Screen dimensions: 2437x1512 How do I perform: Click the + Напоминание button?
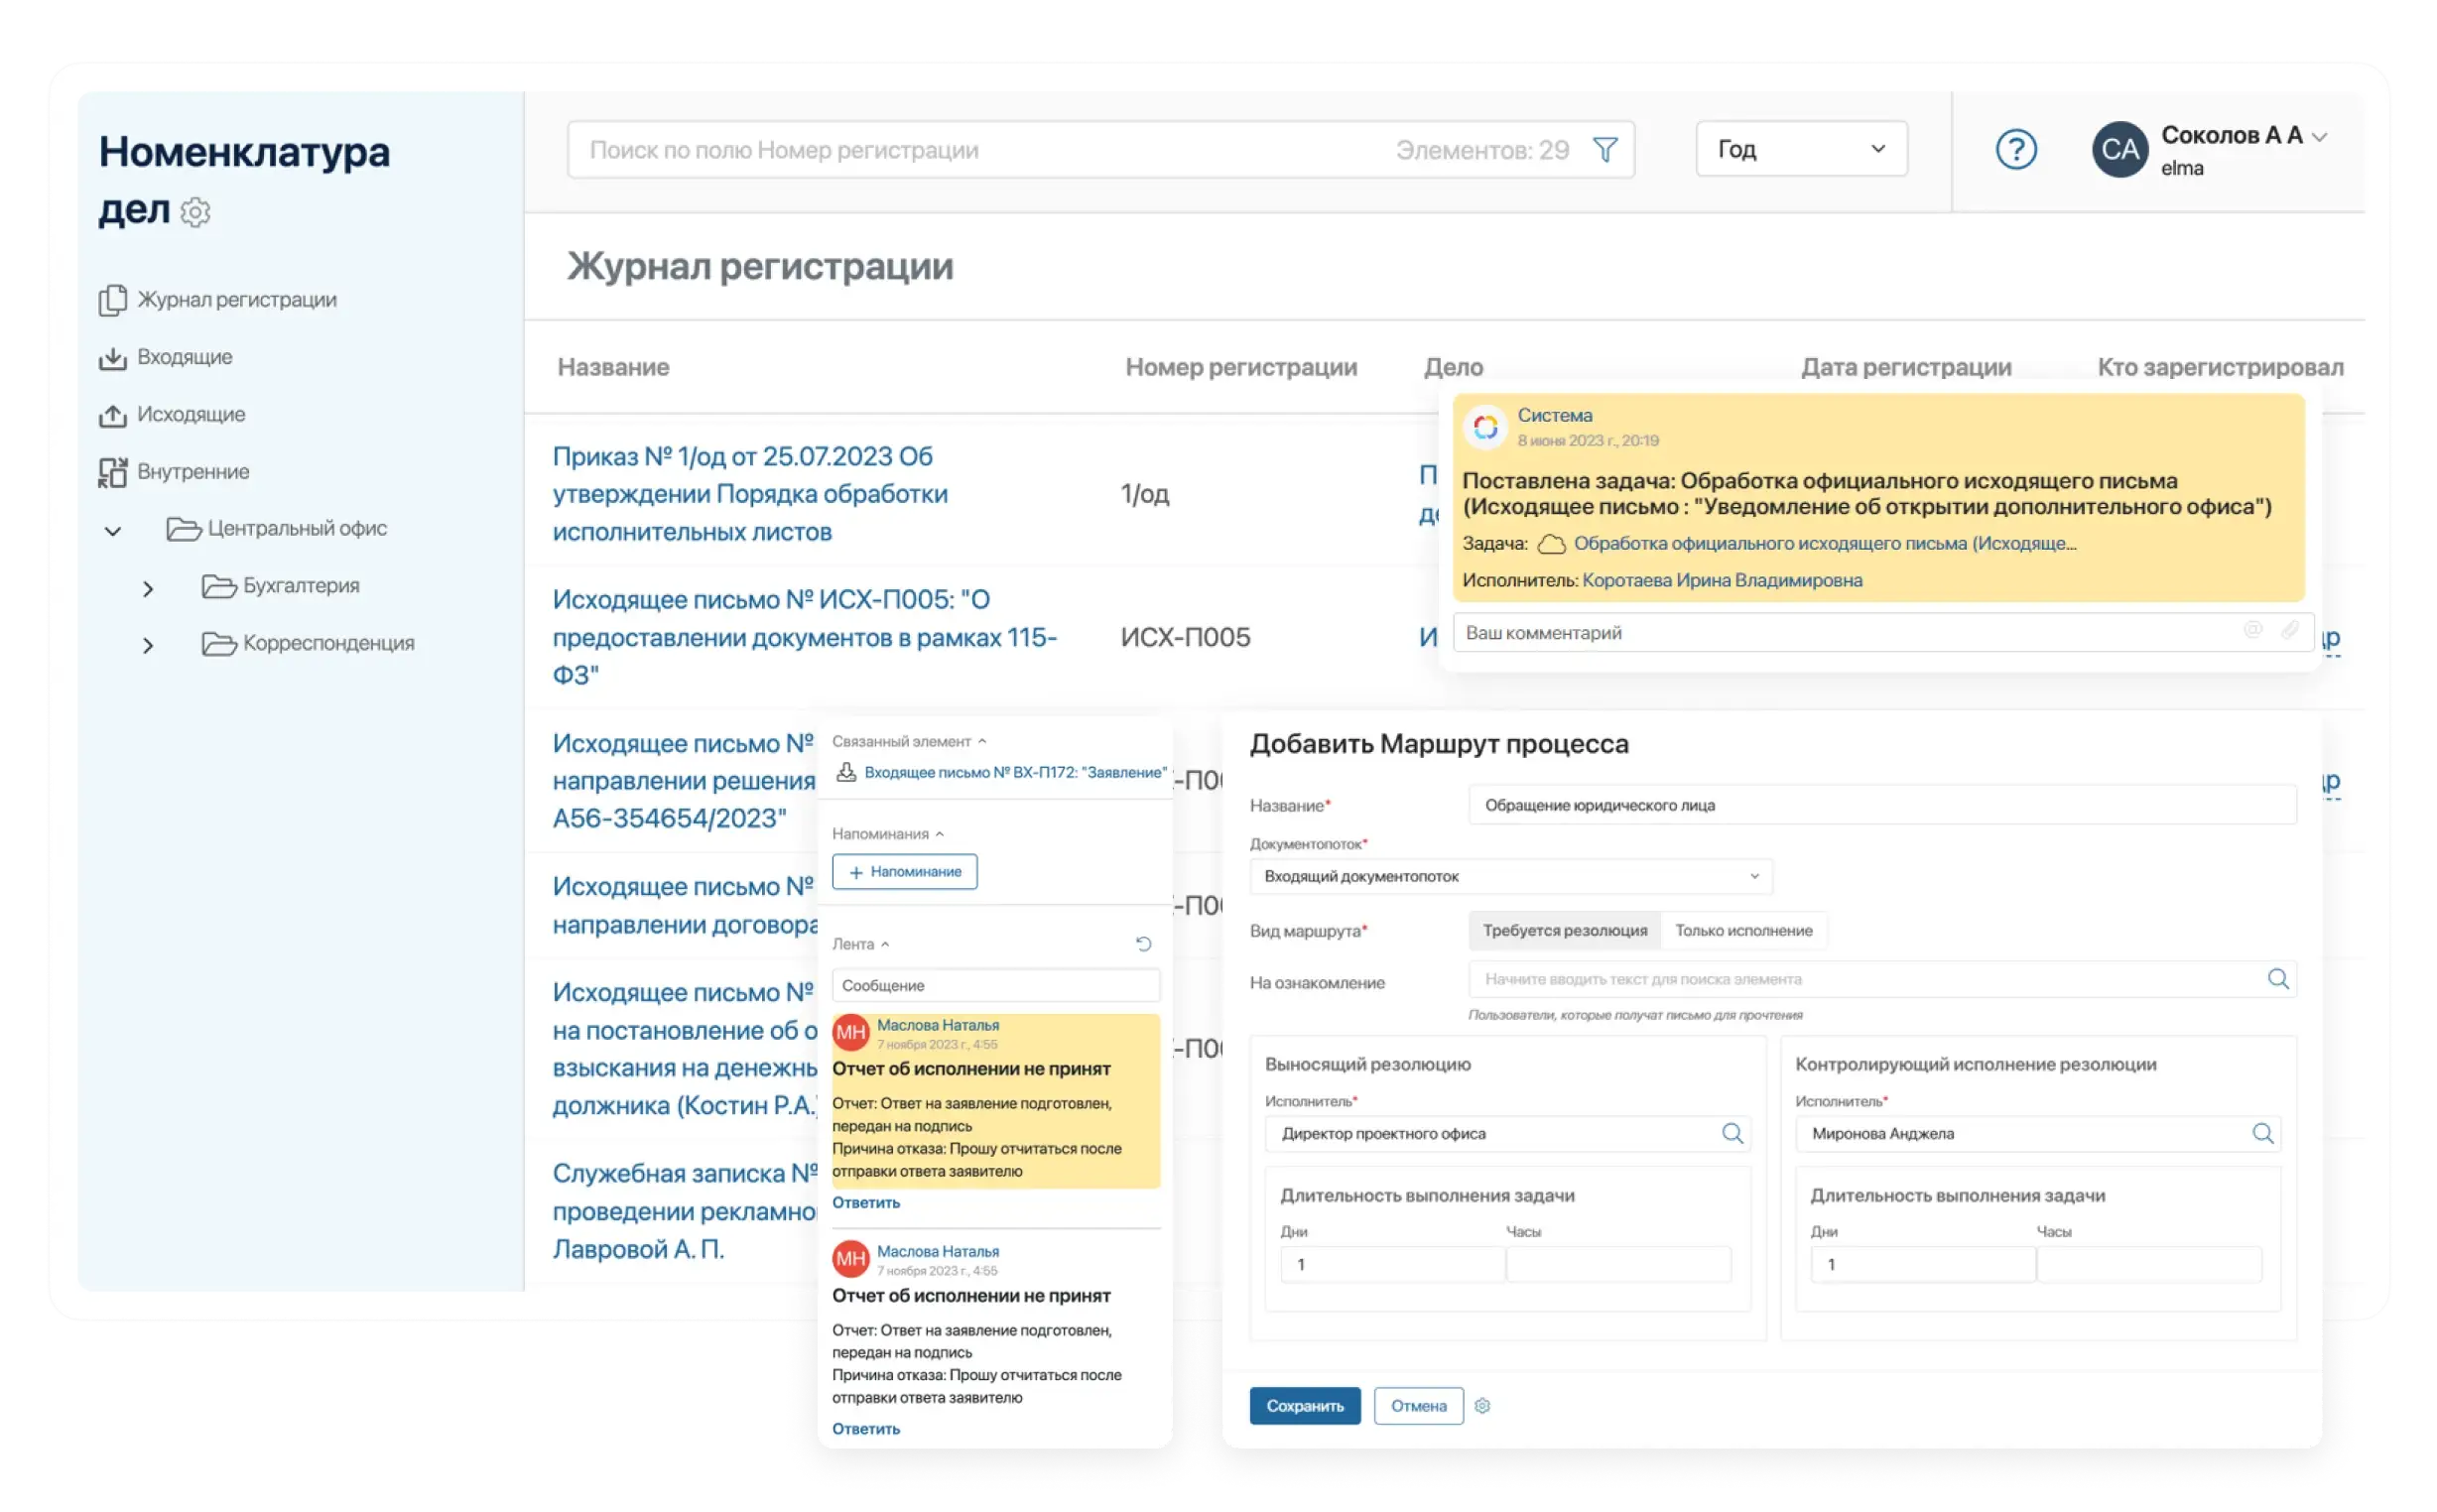(904, 872)
